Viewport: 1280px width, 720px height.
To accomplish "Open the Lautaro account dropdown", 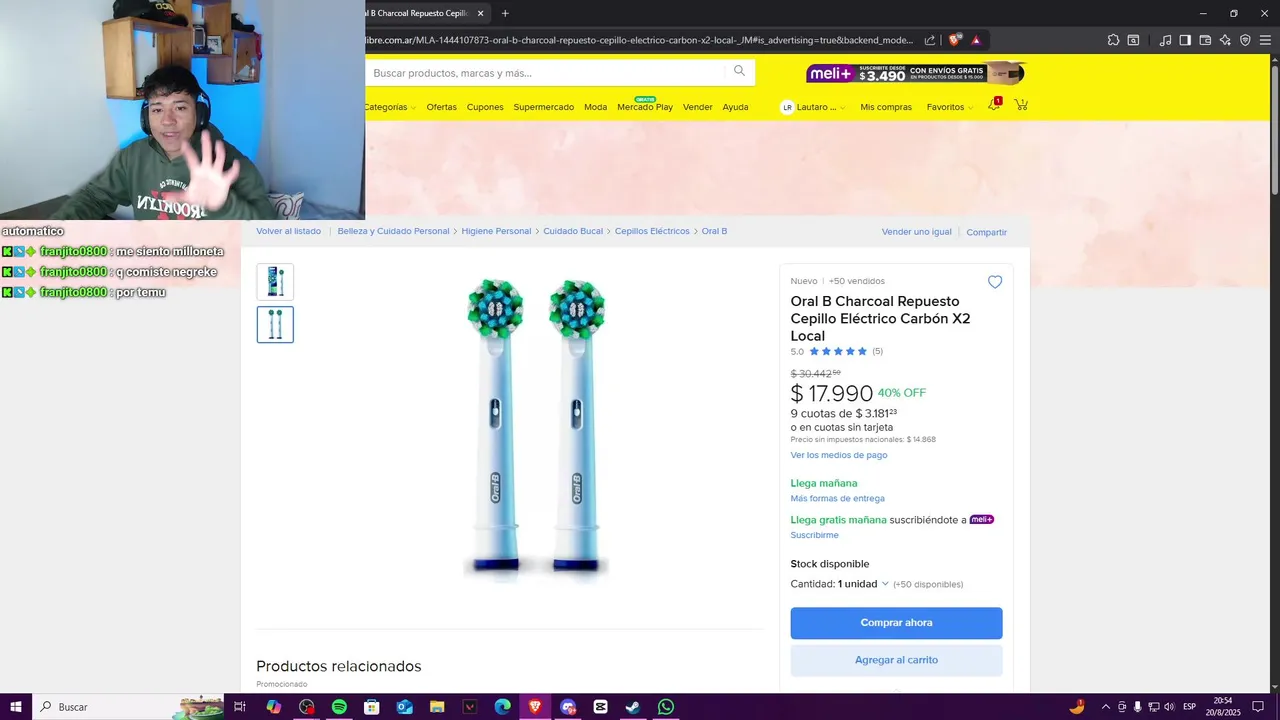I will click(x=813, y=107).
